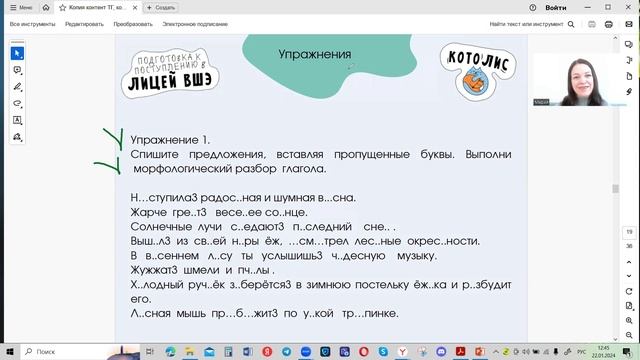The height and width of the screenshot is (360, 640).
Task: Go to the Home view icon
Action: click(46, 7)
